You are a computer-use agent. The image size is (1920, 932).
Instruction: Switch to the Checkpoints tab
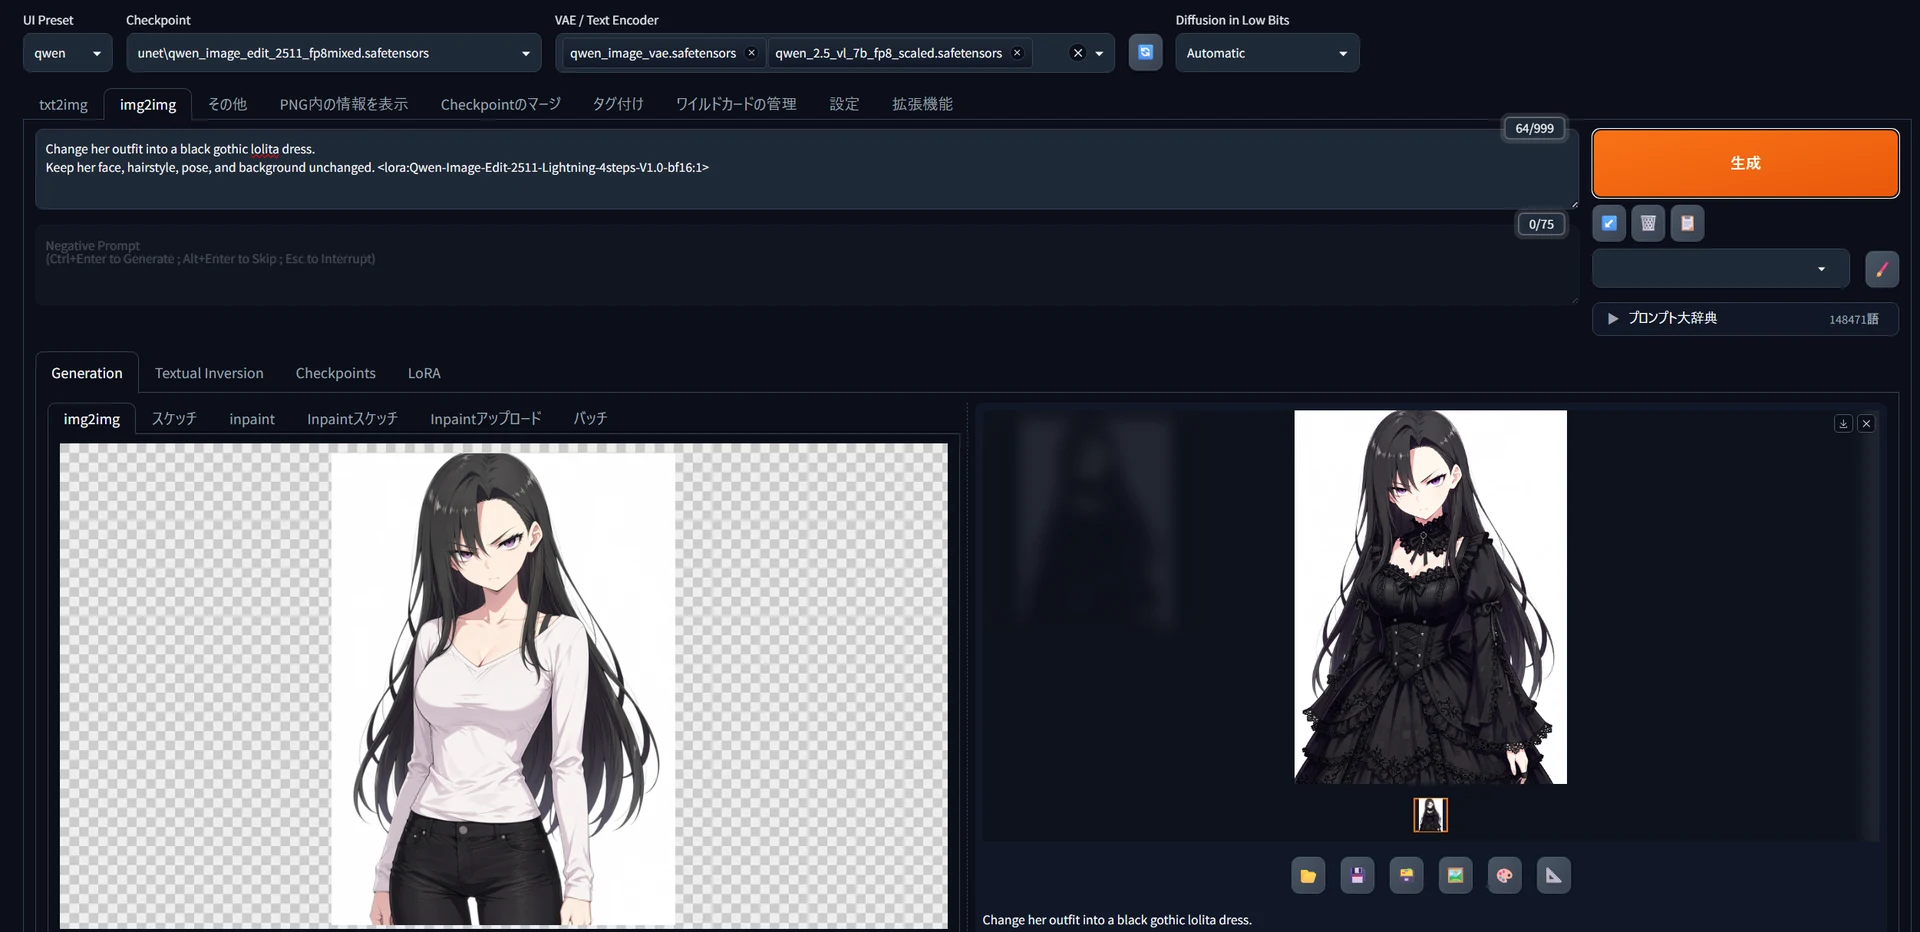click(x=336, y=373)
